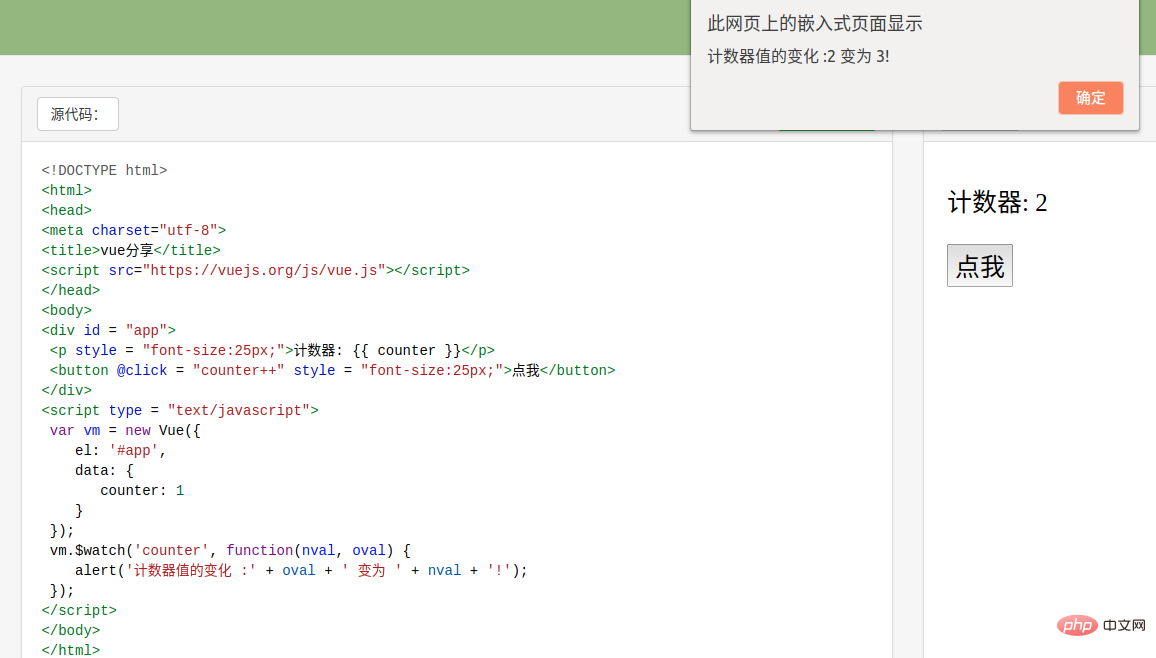Click the meta charset "utf-8" line
Viewport: 1156px width, 658px height.
134,230
